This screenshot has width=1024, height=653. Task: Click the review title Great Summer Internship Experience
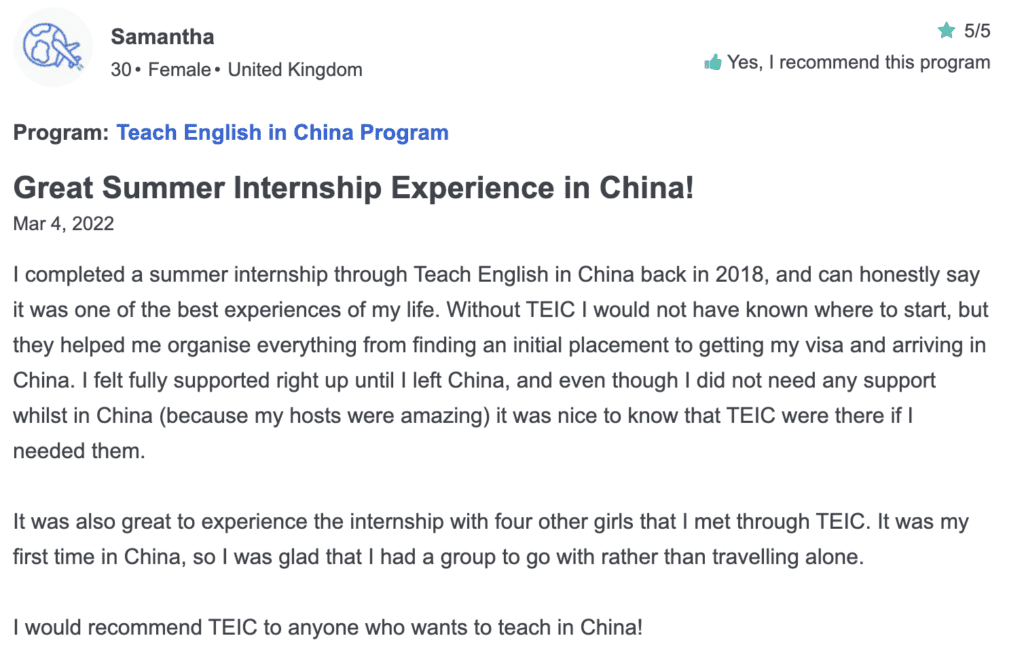tap(353, 188)
